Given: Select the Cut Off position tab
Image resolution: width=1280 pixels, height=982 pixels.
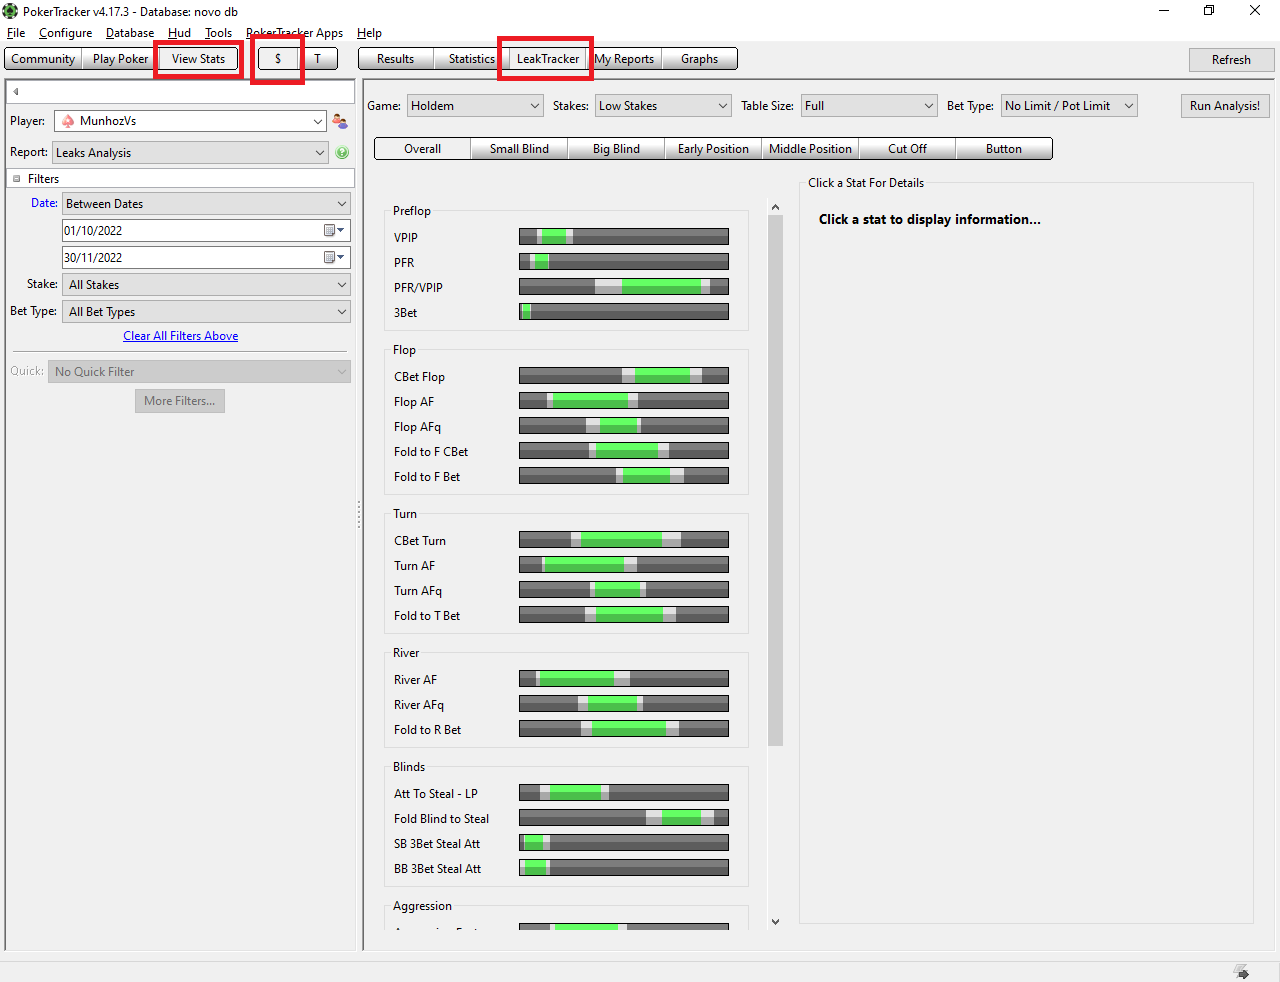Looking at the screenshot, I should tap(907, 149).
